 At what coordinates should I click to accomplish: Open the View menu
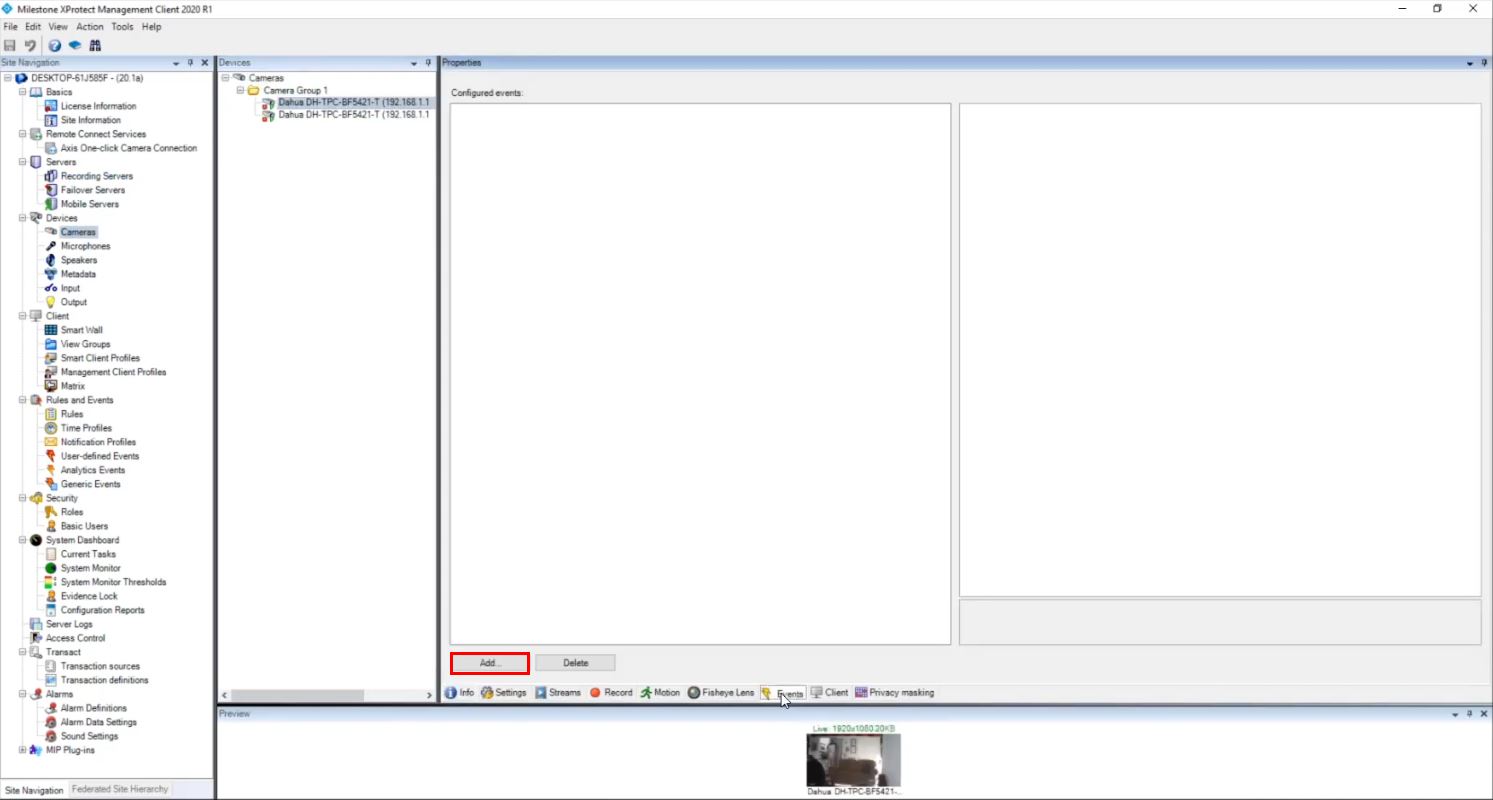(58, 27)
